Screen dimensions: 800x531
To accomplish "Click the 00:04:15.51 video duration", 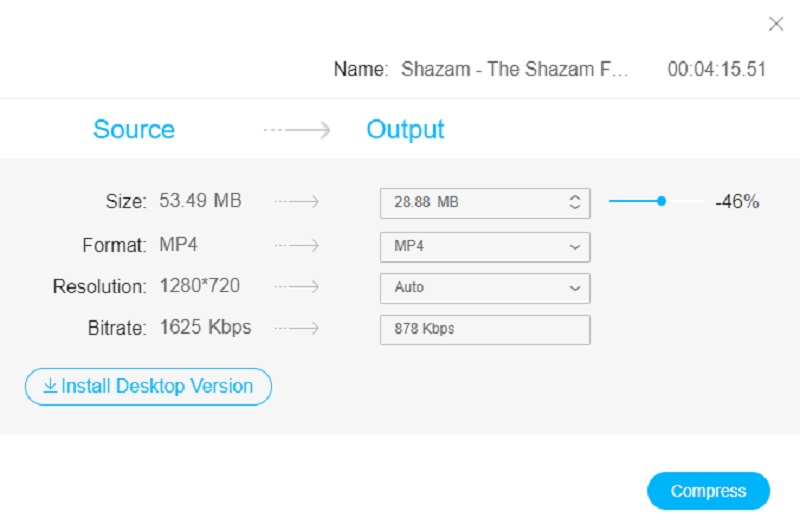I will 716,70.
